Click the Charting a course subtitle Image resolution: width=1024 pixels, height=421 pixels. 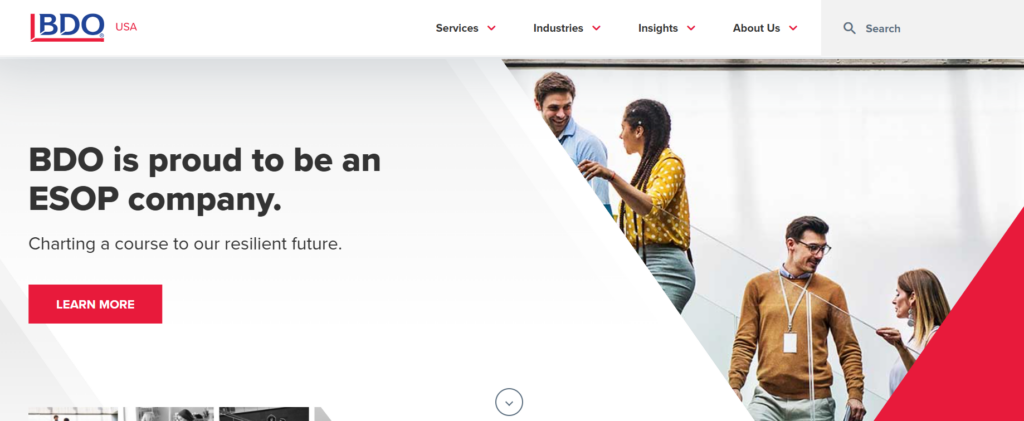[185, 245]
